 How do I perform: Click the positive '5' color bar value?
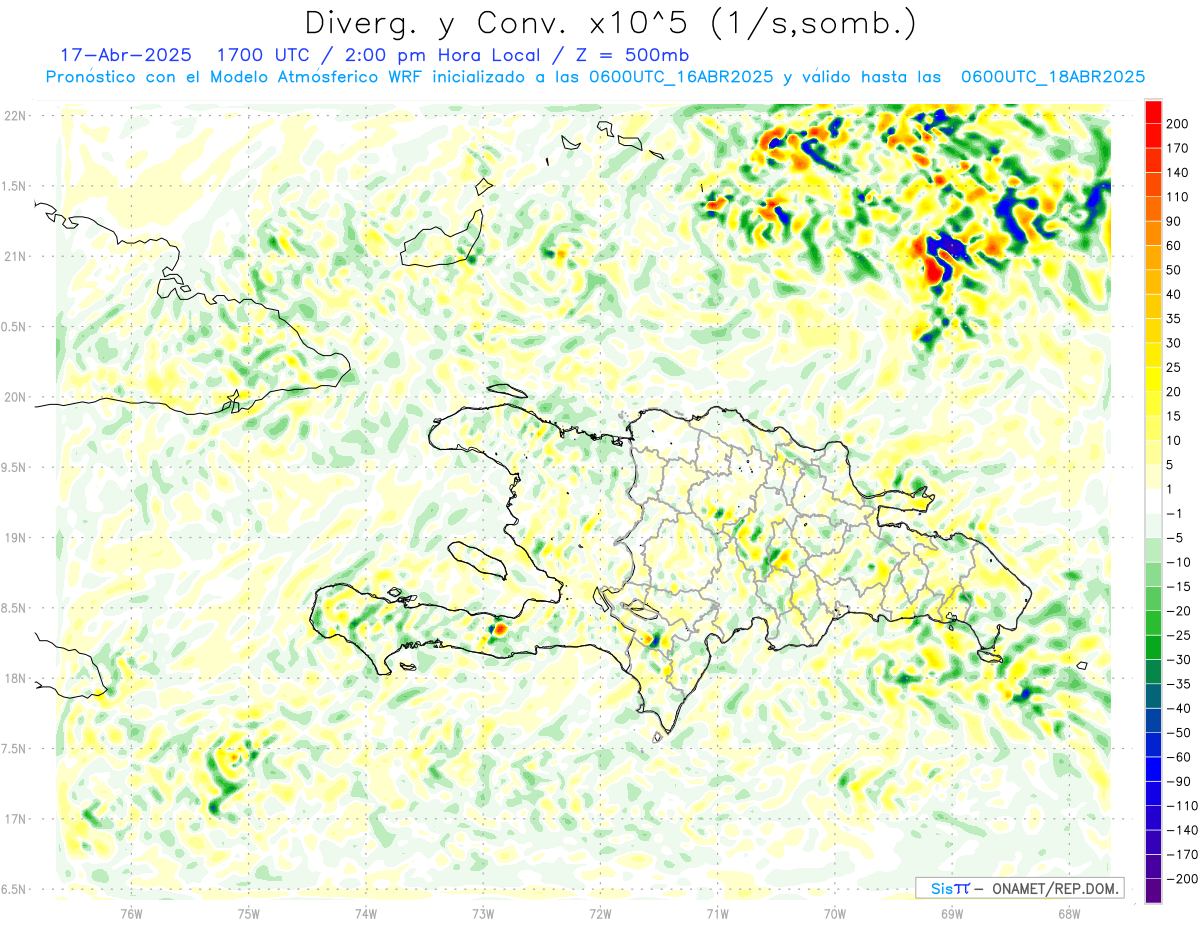pyautogui.click(x=1171, y=465)
